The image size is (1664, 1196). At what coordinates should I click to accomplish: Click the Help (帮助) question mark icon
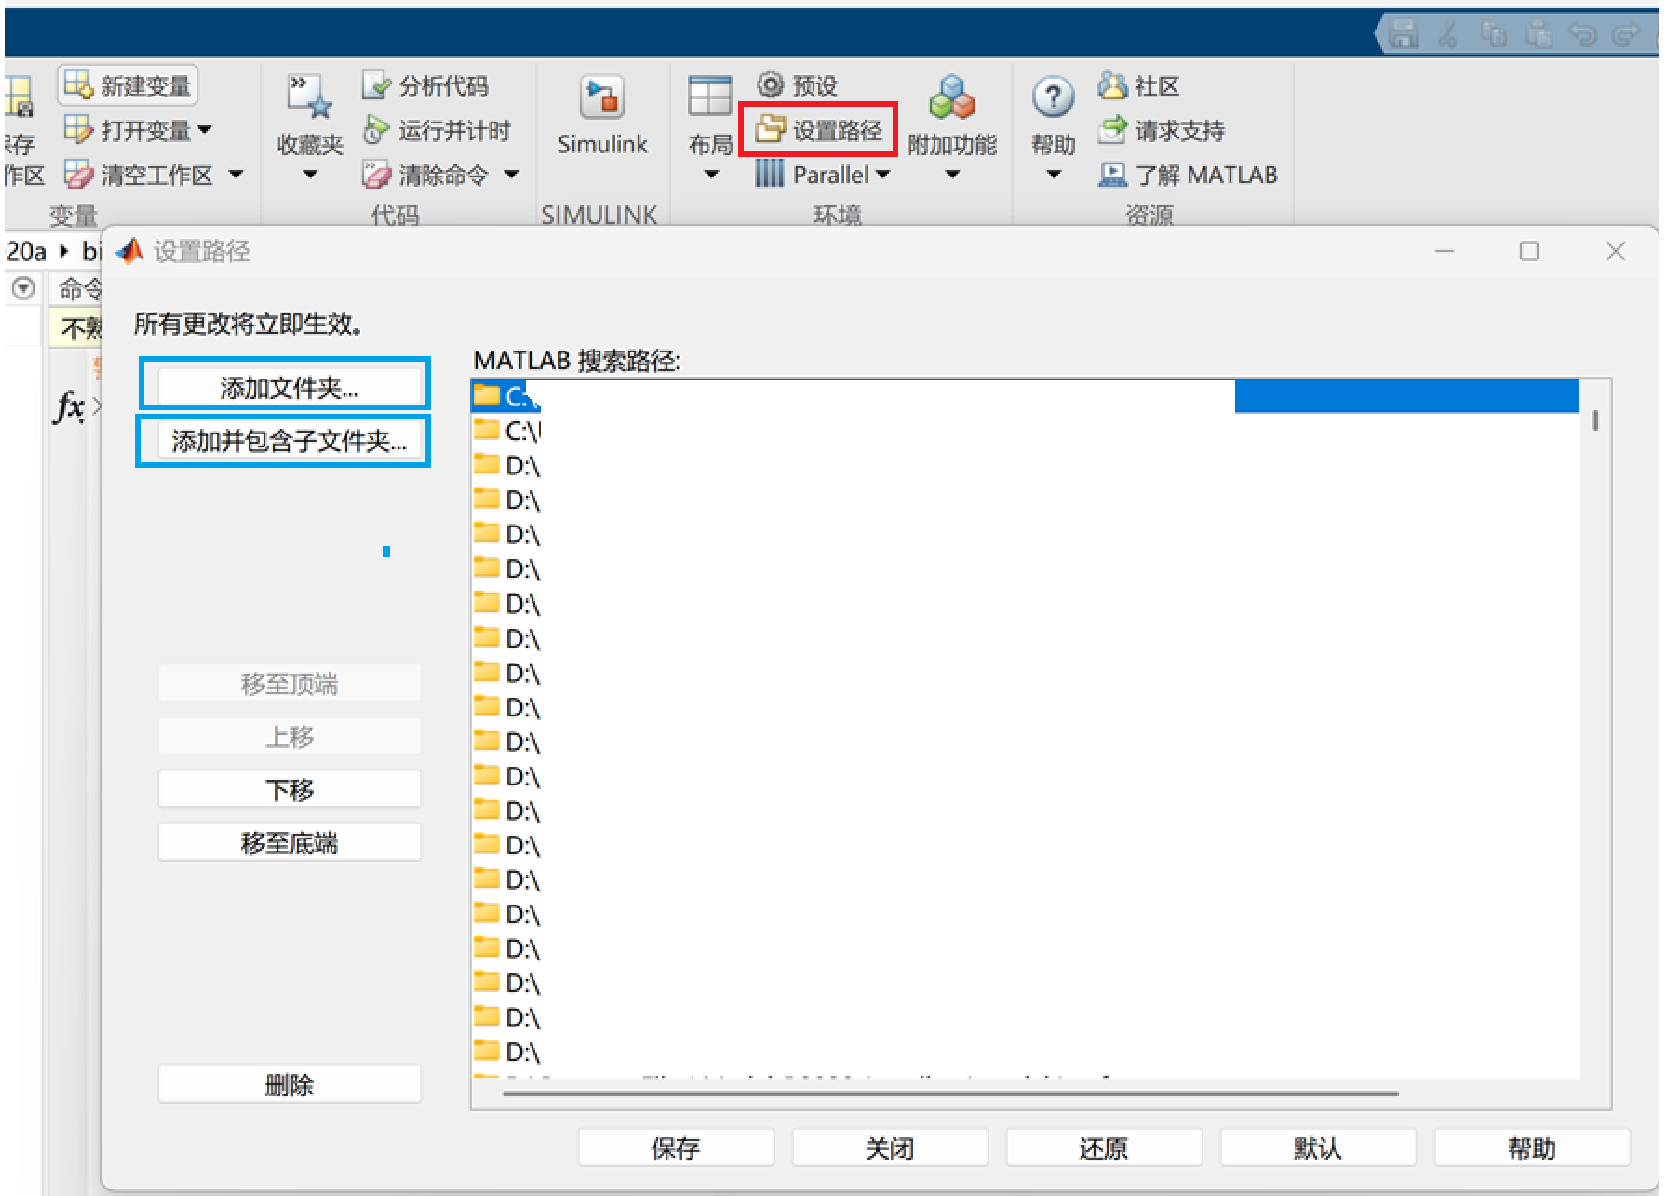1053,98
